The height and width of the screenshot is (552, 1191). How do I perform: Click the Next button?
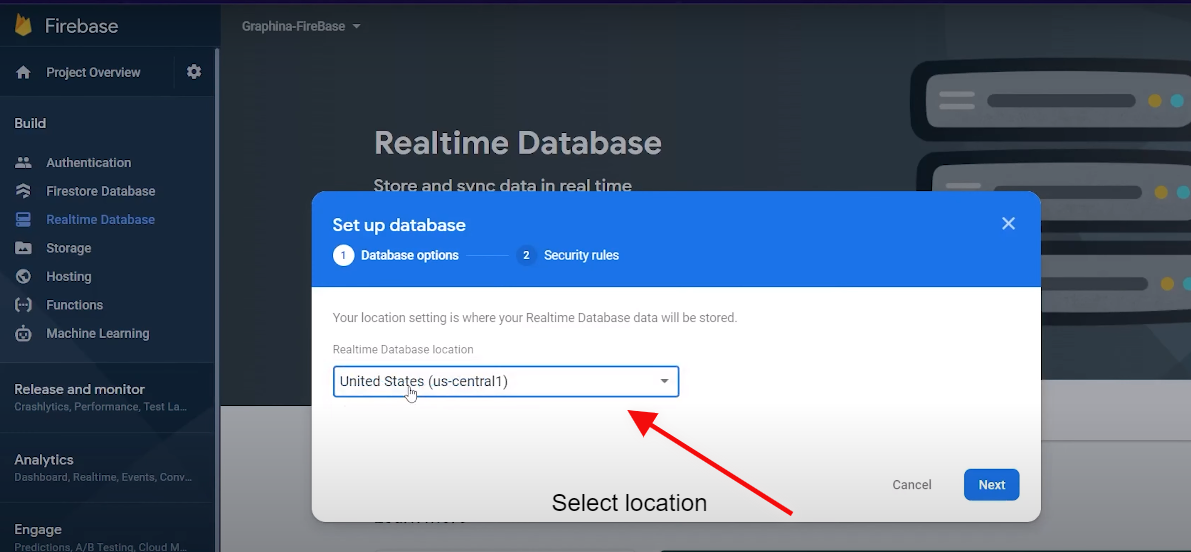point(991,484)
